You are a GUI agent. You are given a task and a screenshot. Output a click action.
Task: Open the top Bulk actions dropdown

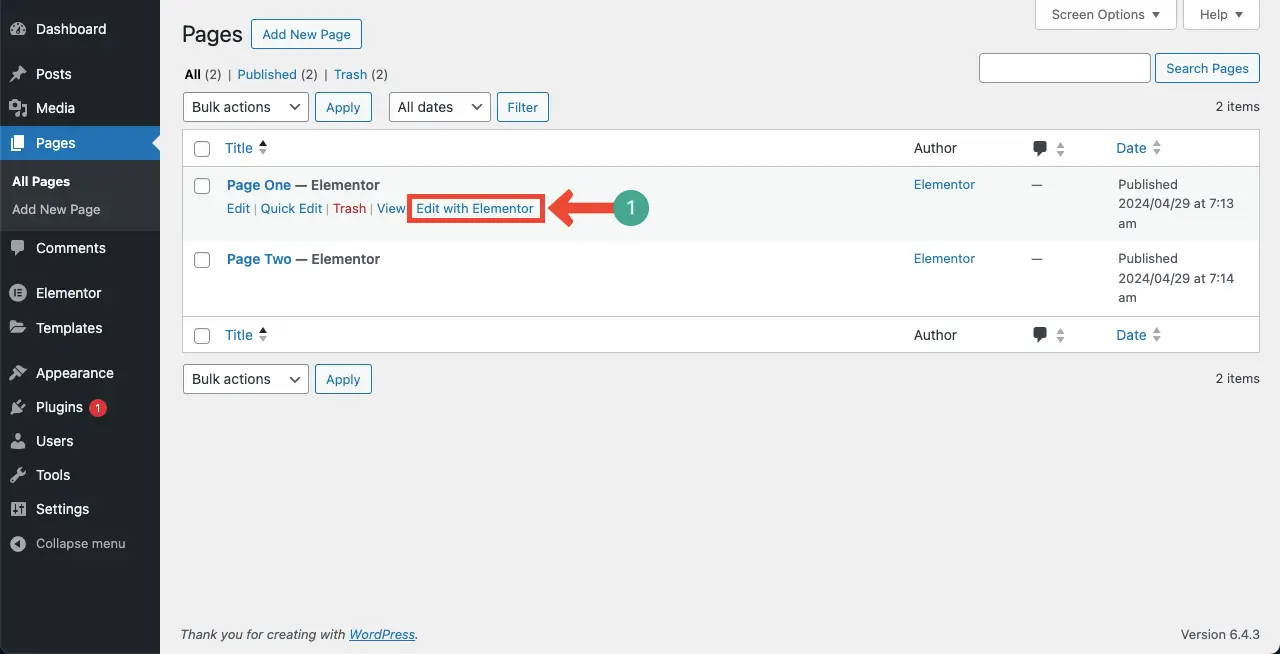245,107
